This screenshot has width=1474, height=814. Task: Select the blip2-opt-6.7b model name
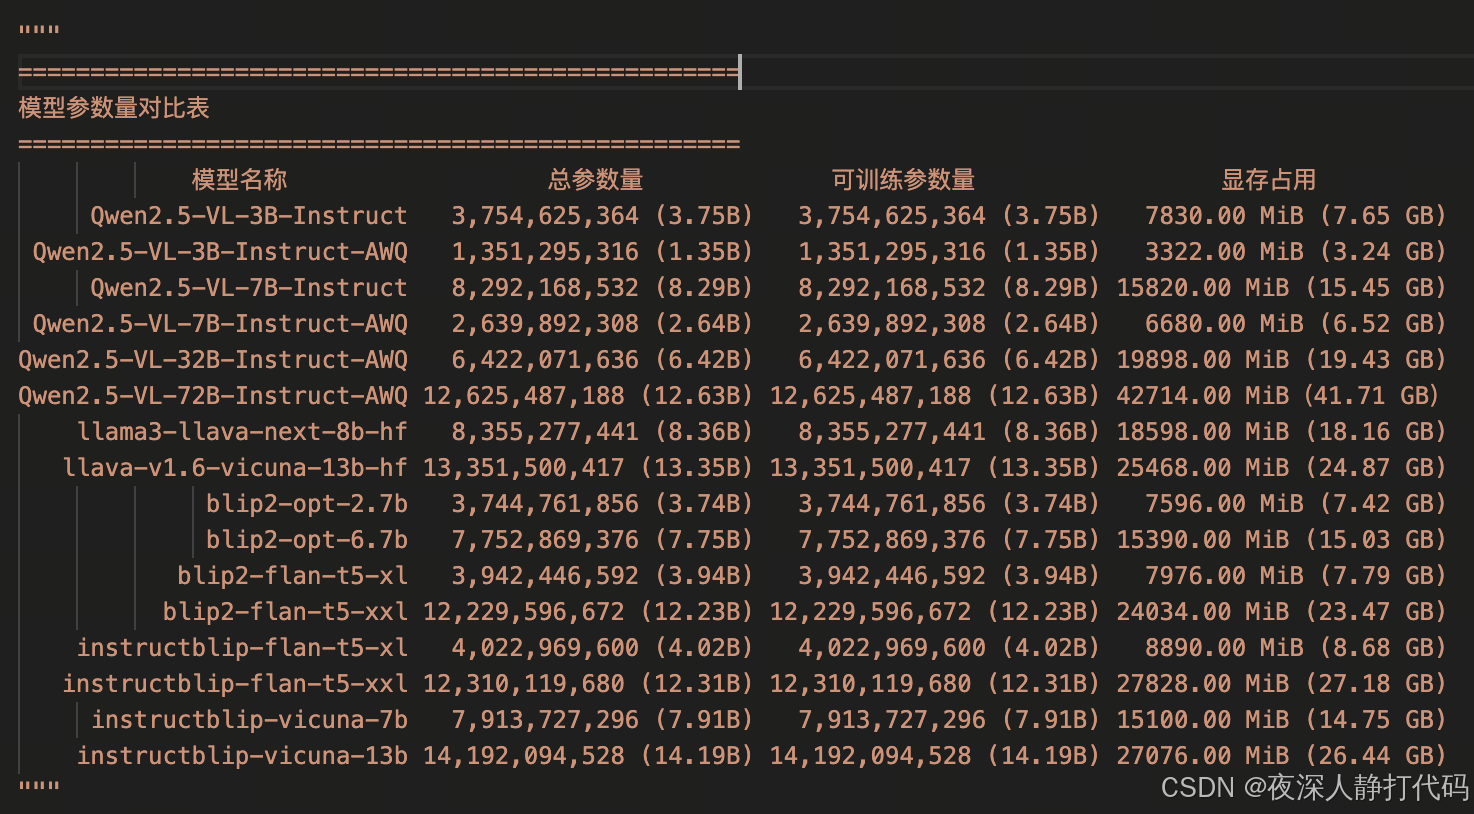coord(307,540)
